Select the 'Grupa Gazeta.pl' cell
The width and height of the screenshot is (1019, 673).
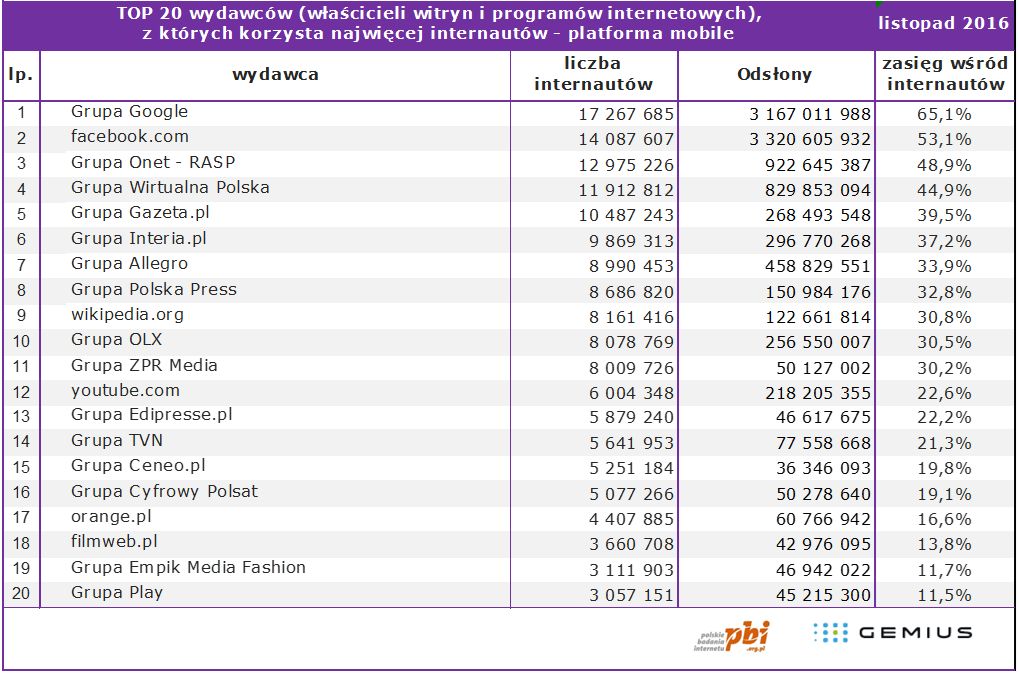pos(140,213)
